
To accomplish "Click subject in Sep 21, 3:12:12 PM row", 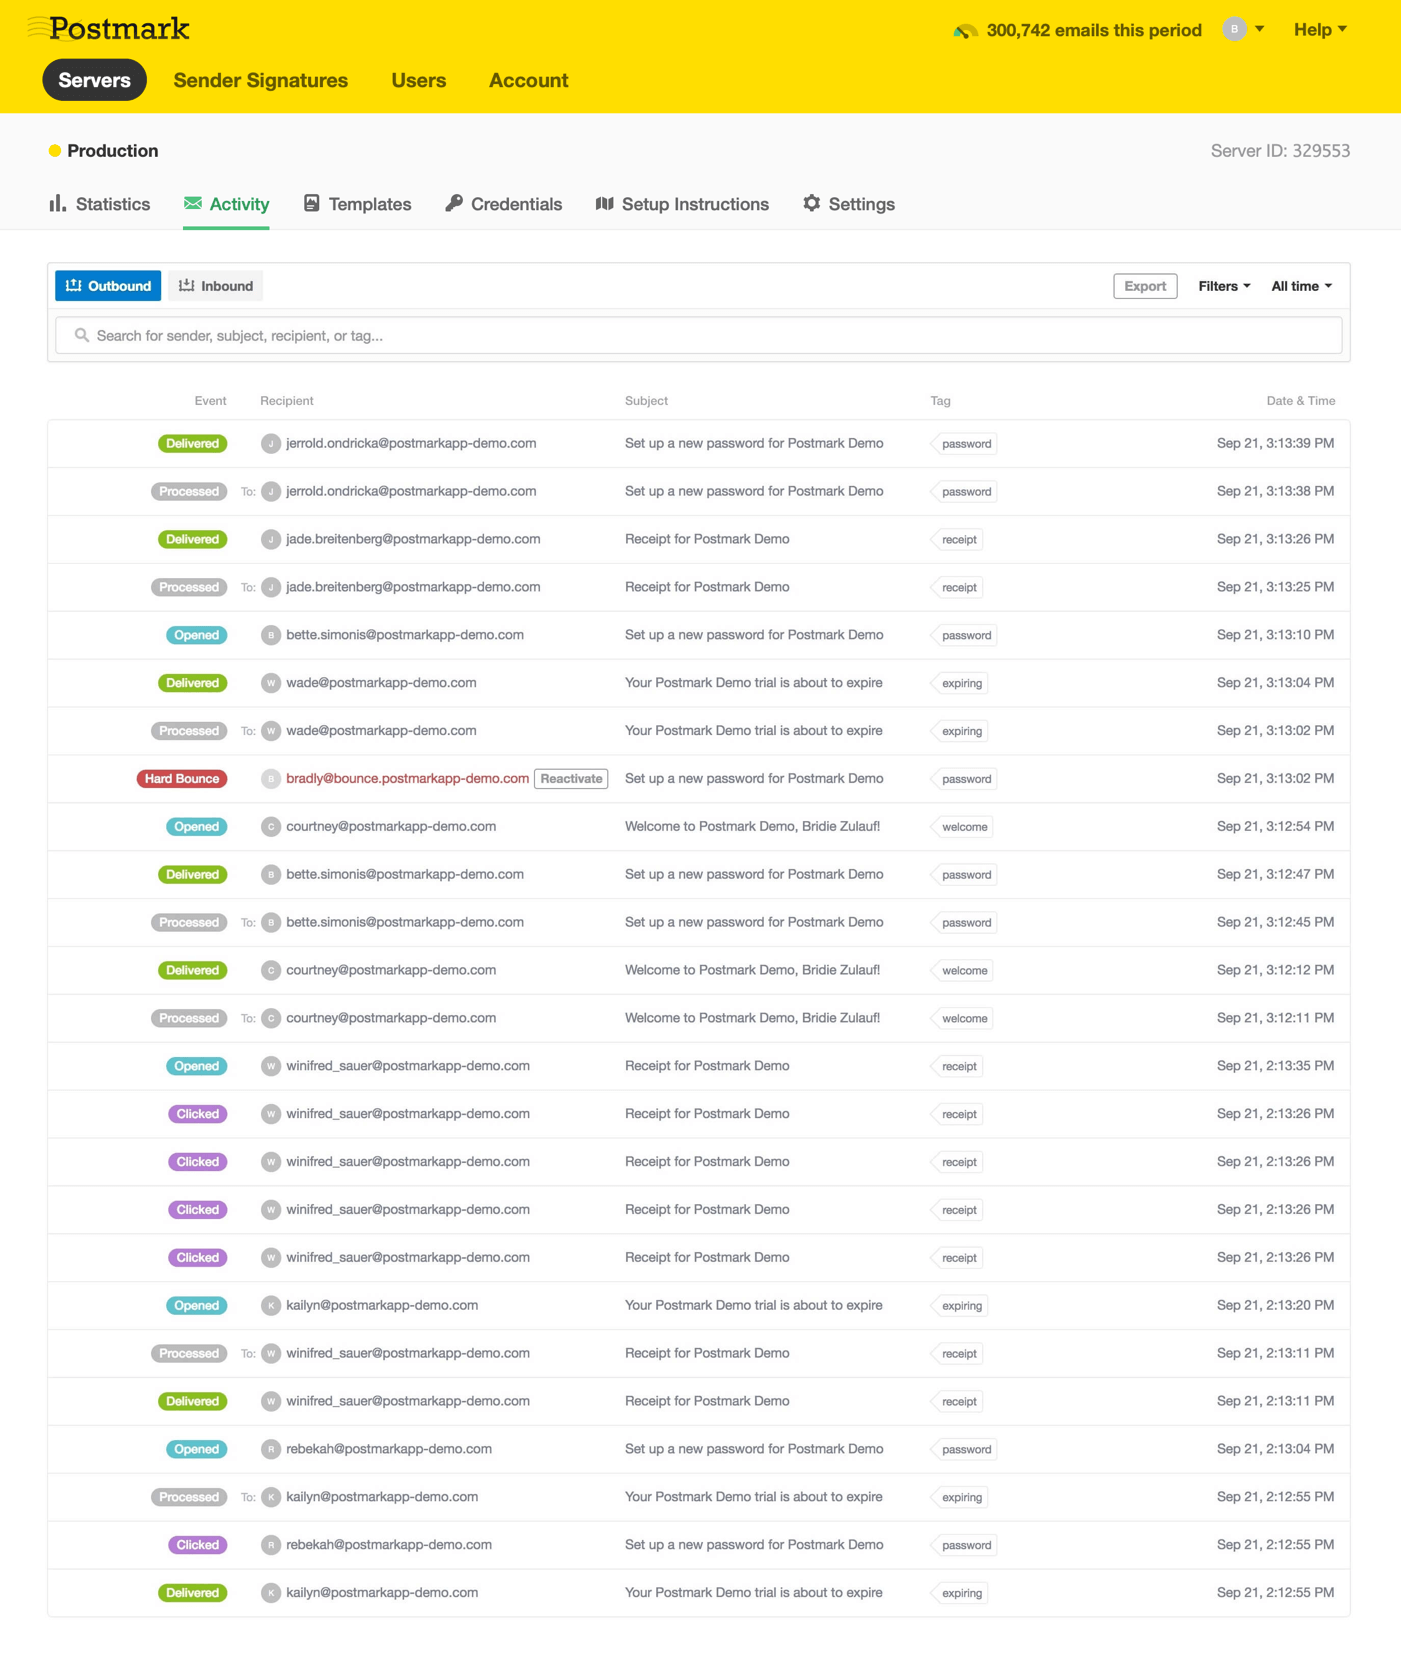I will pos(752,970).
